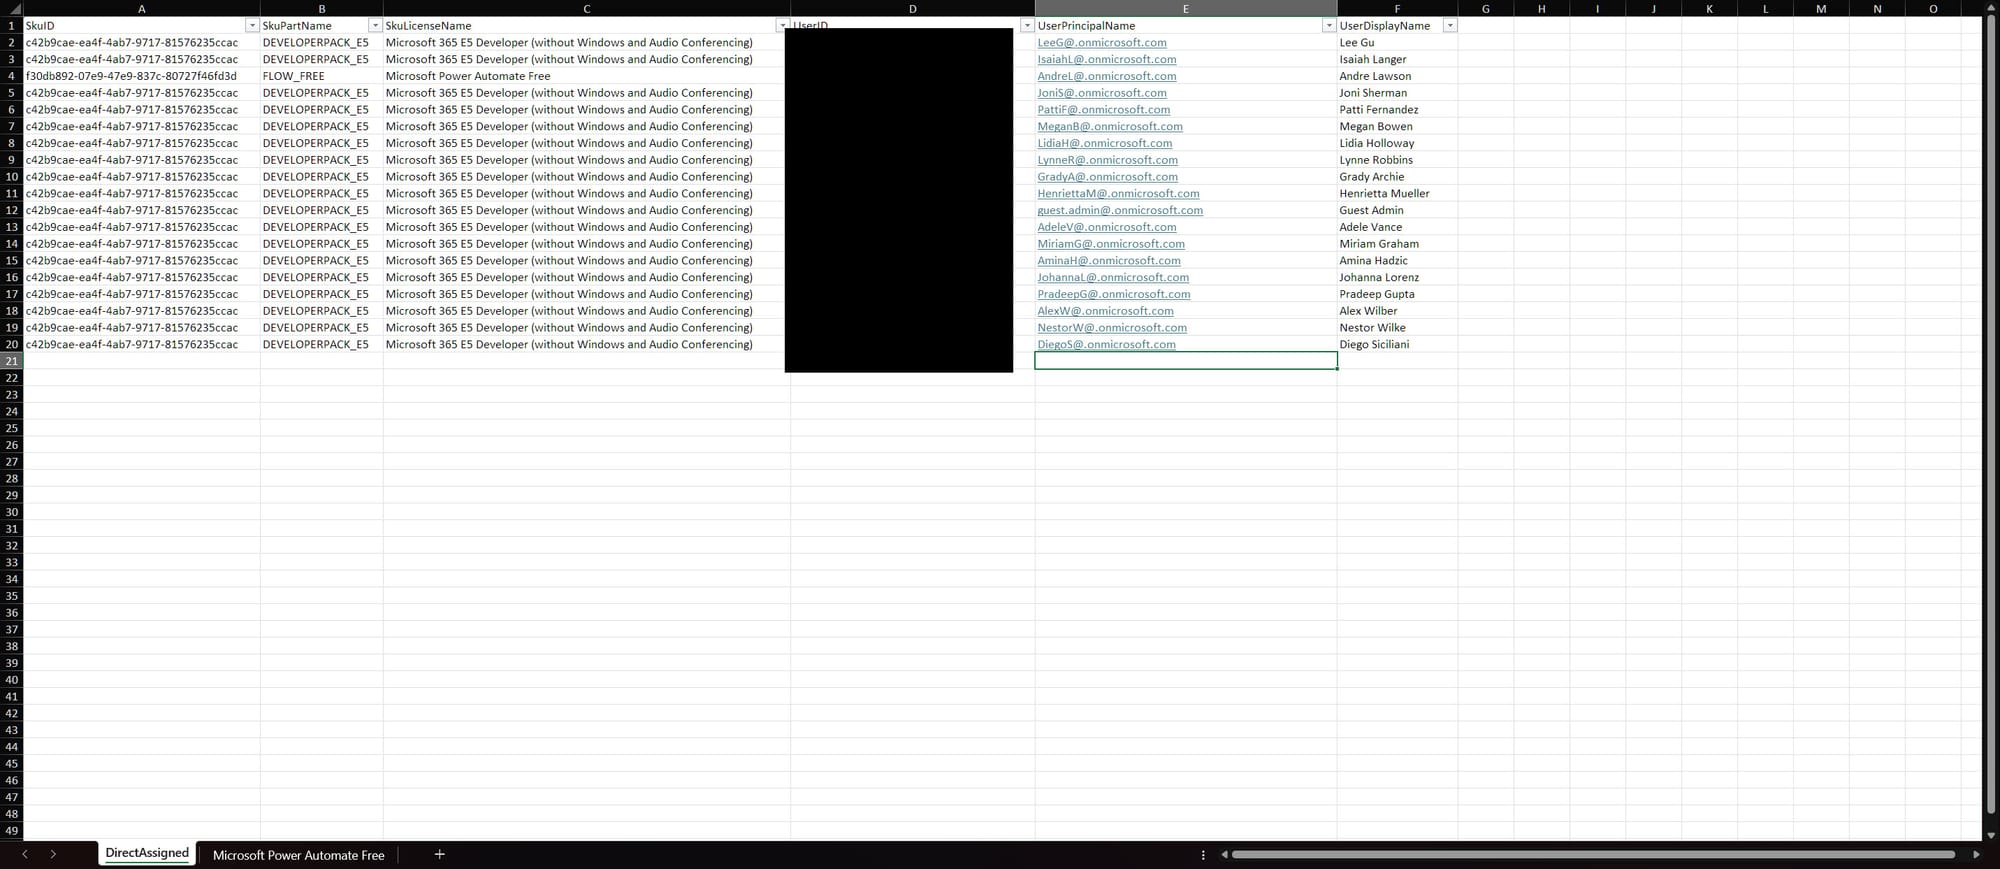This screenshot has width=2000, height=869.
Task: Click the horizontal scrollbar thumb
Action: click(x=1593, y=855)
